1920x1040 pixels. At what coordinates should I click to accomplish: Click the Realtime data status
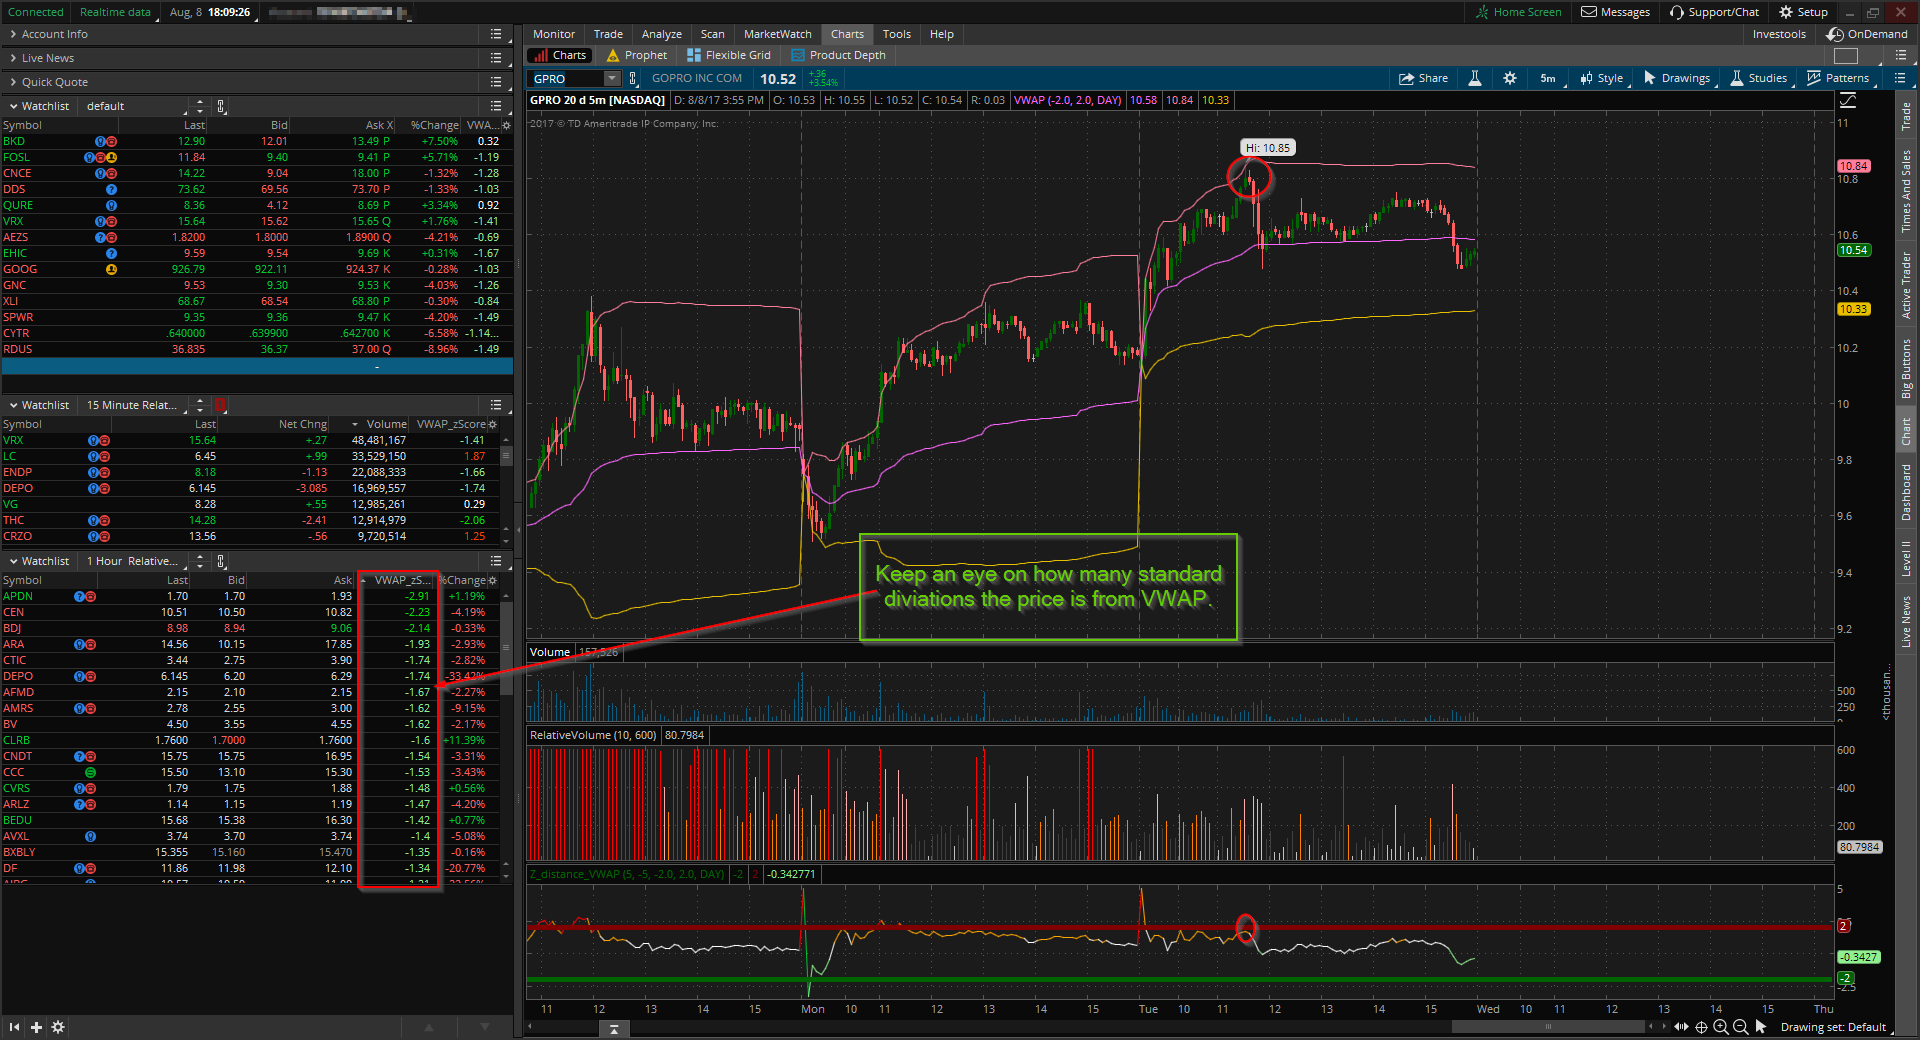(x=115, y=12)
